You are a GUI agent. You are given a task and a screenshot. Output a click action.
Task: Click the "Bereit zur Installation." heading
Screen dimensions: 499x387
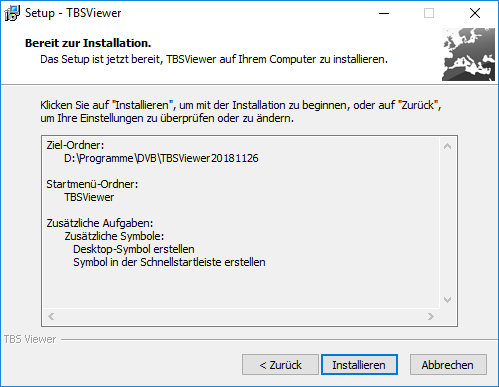click(88, 43)
